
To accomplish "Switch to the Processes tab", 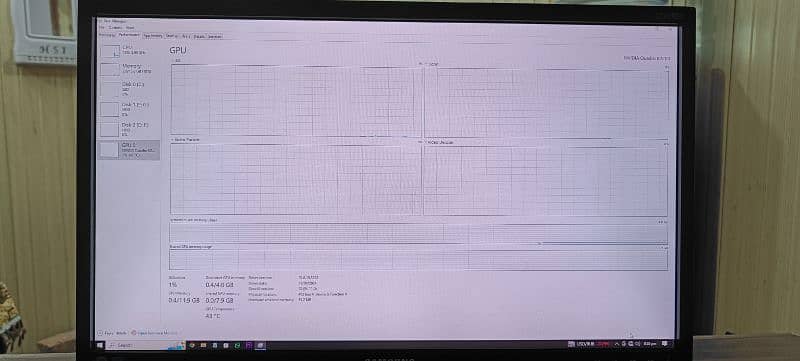I will (x=107, y=35).
